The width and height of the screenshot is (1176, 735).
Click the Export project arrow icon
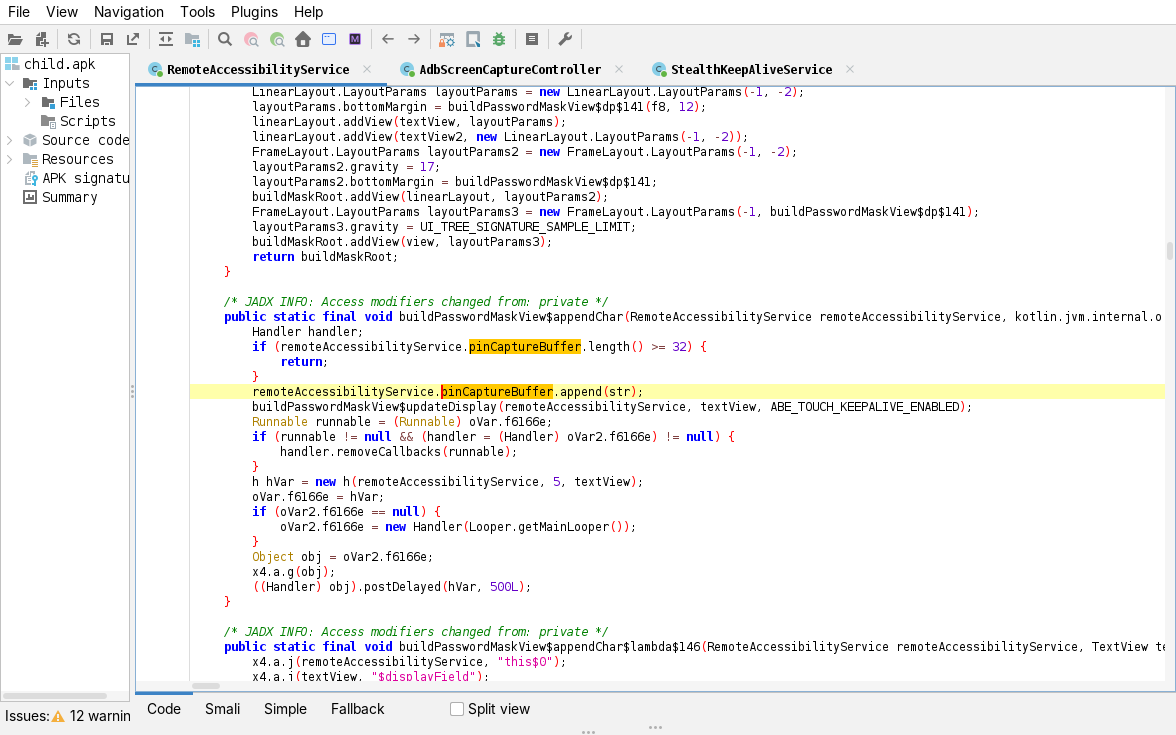[x=133, y=39]
